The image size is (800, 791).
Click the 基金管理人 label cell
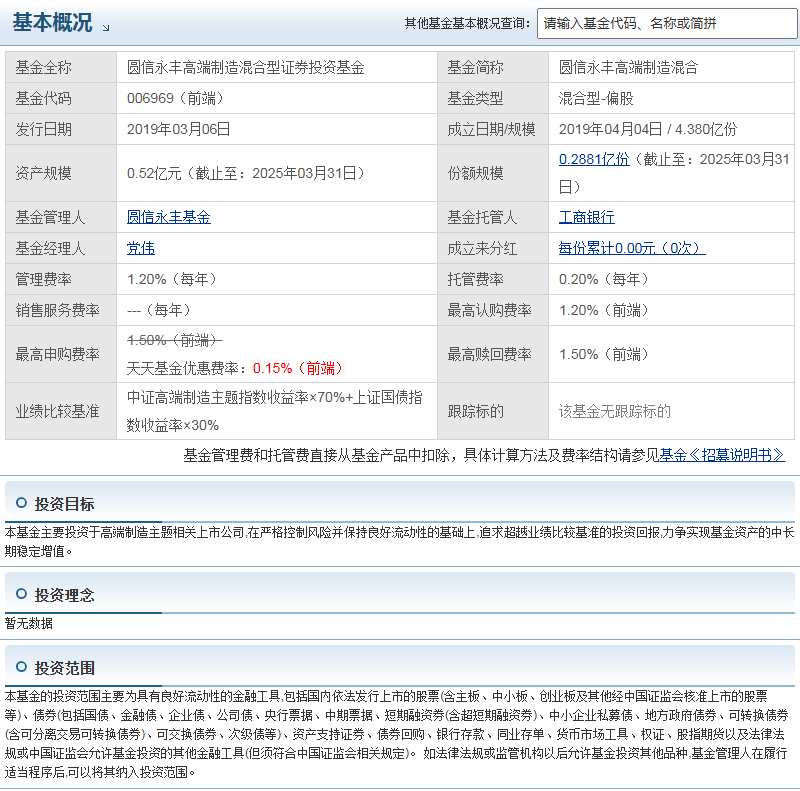click(61, 217)
